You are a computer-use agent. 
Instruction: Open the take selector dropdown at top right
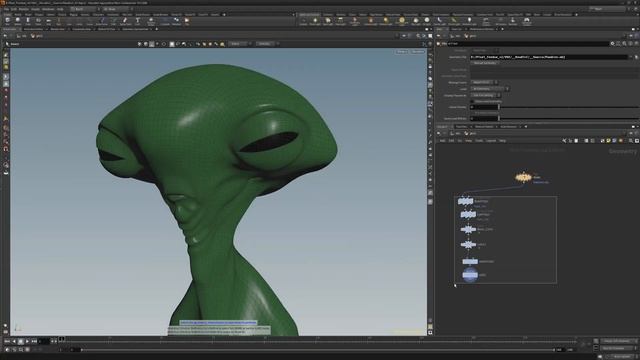coord(607,9)
